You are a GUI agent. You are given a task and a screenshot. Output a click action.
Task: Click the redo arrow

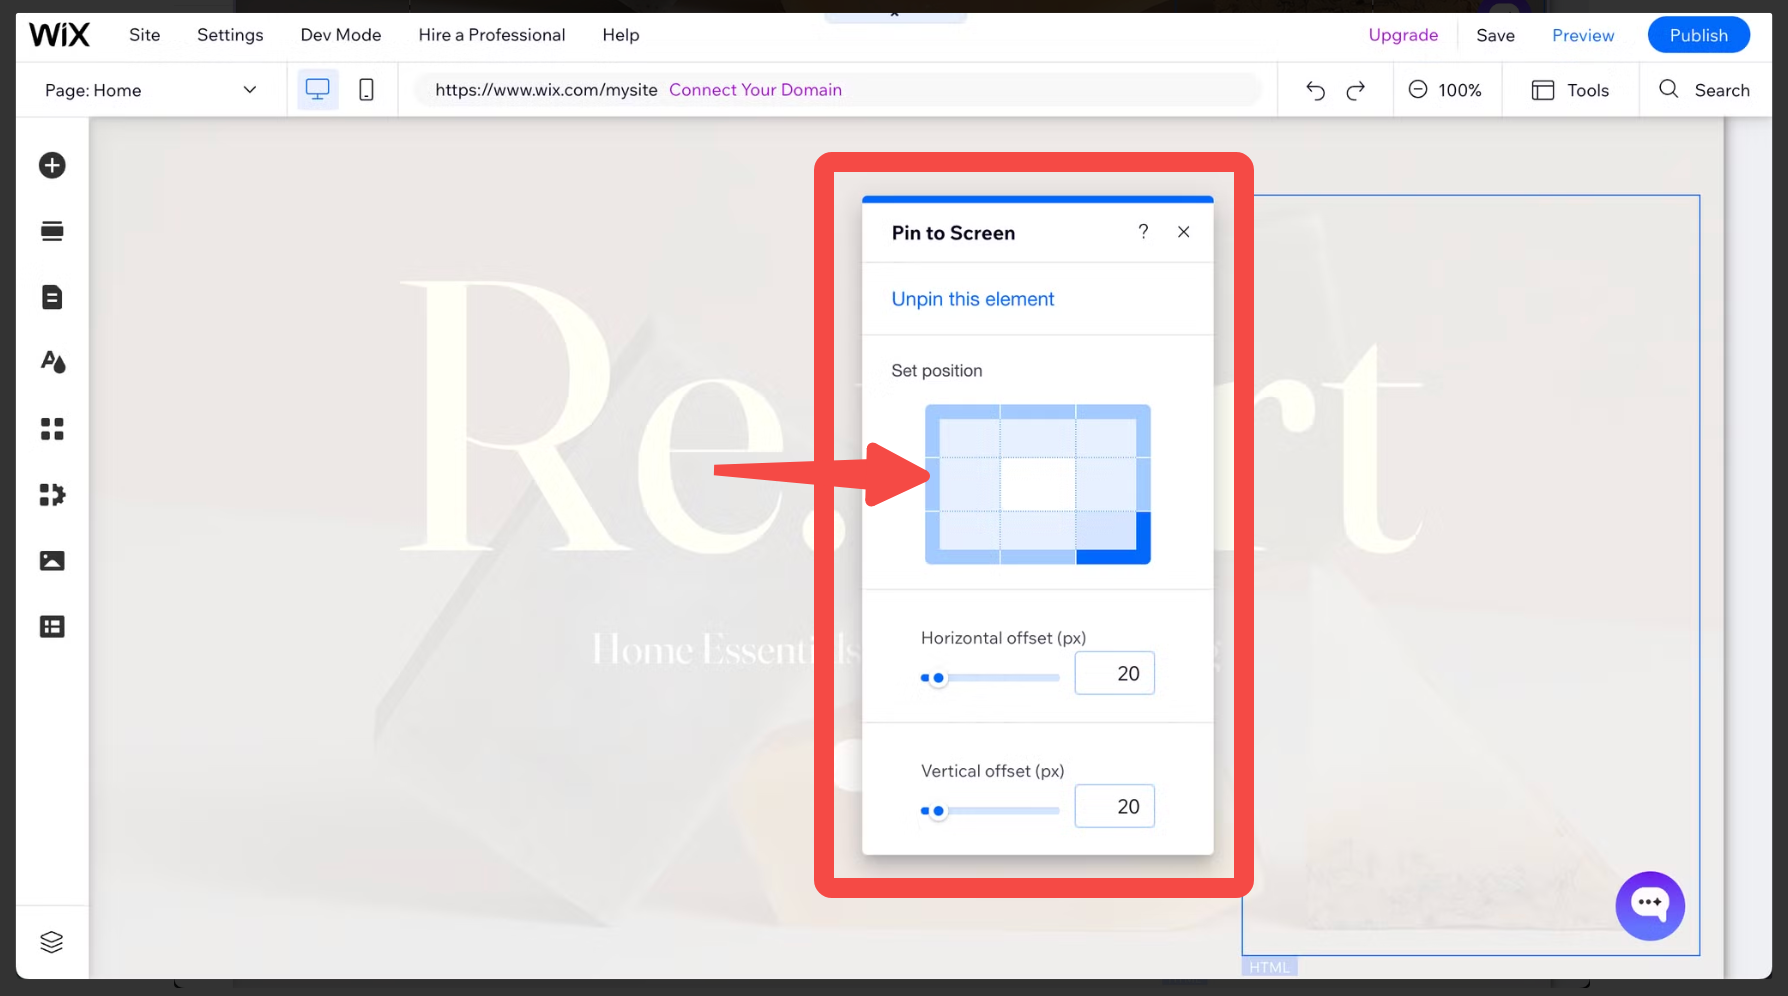[1356, 91]
